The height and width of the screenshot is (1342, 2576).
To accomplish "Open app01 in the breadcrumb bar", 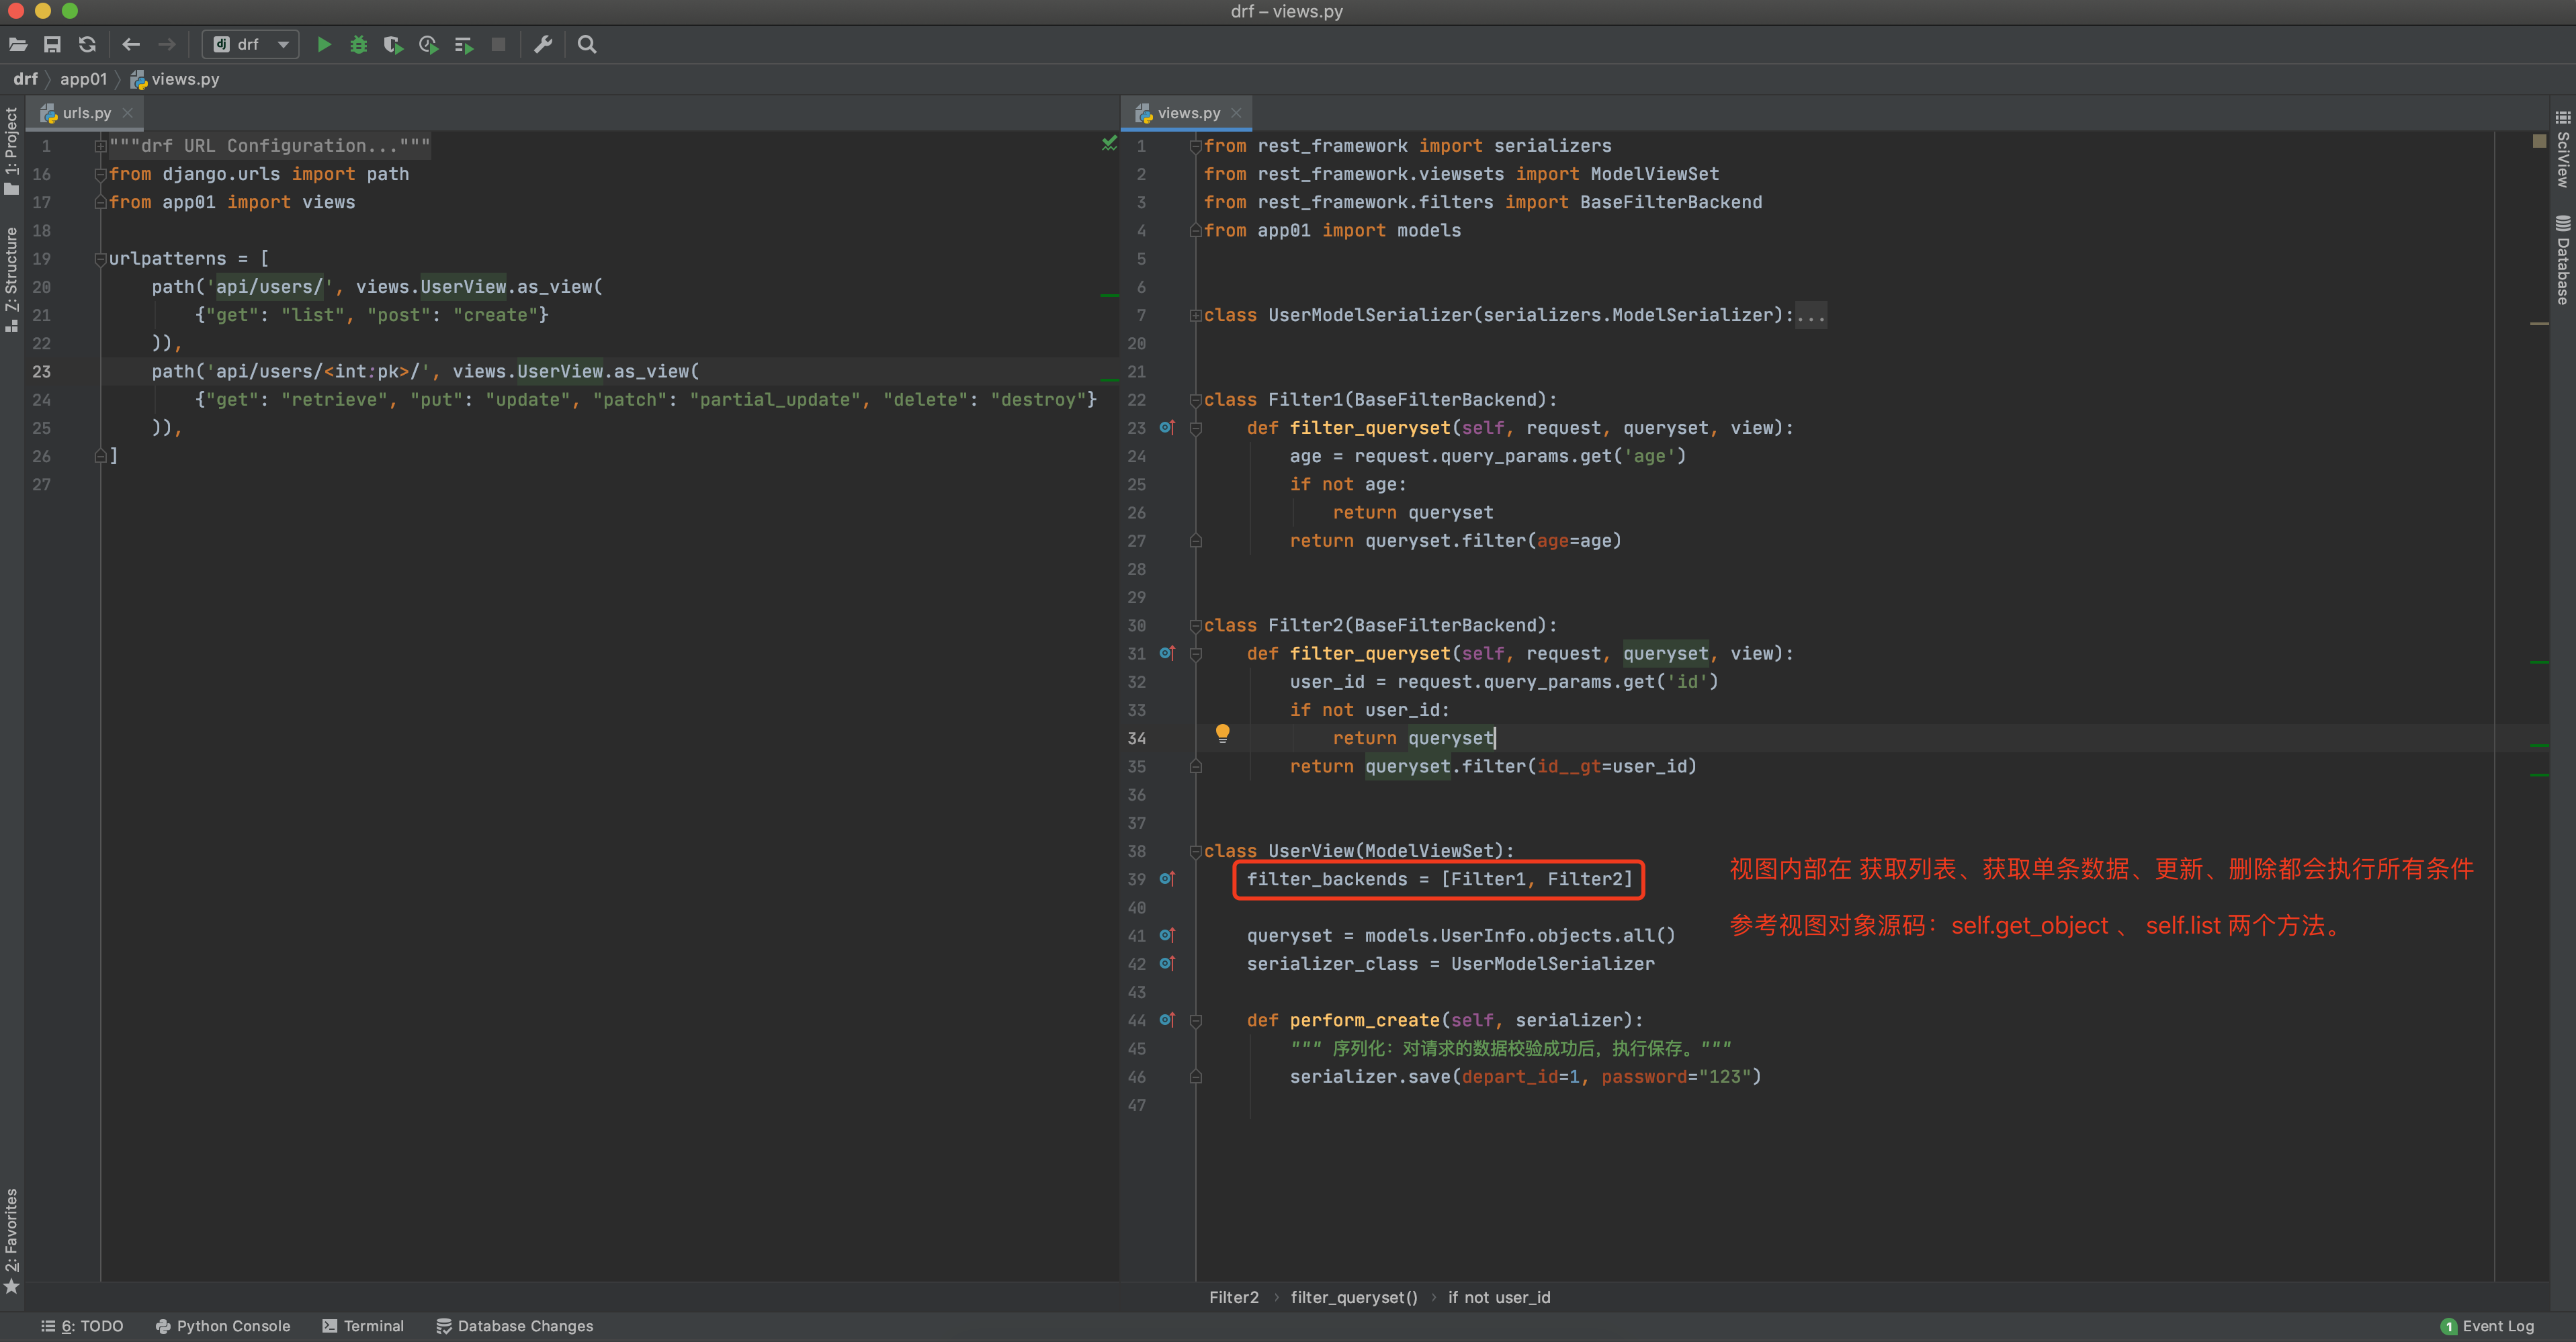I will tap(83, 79).
